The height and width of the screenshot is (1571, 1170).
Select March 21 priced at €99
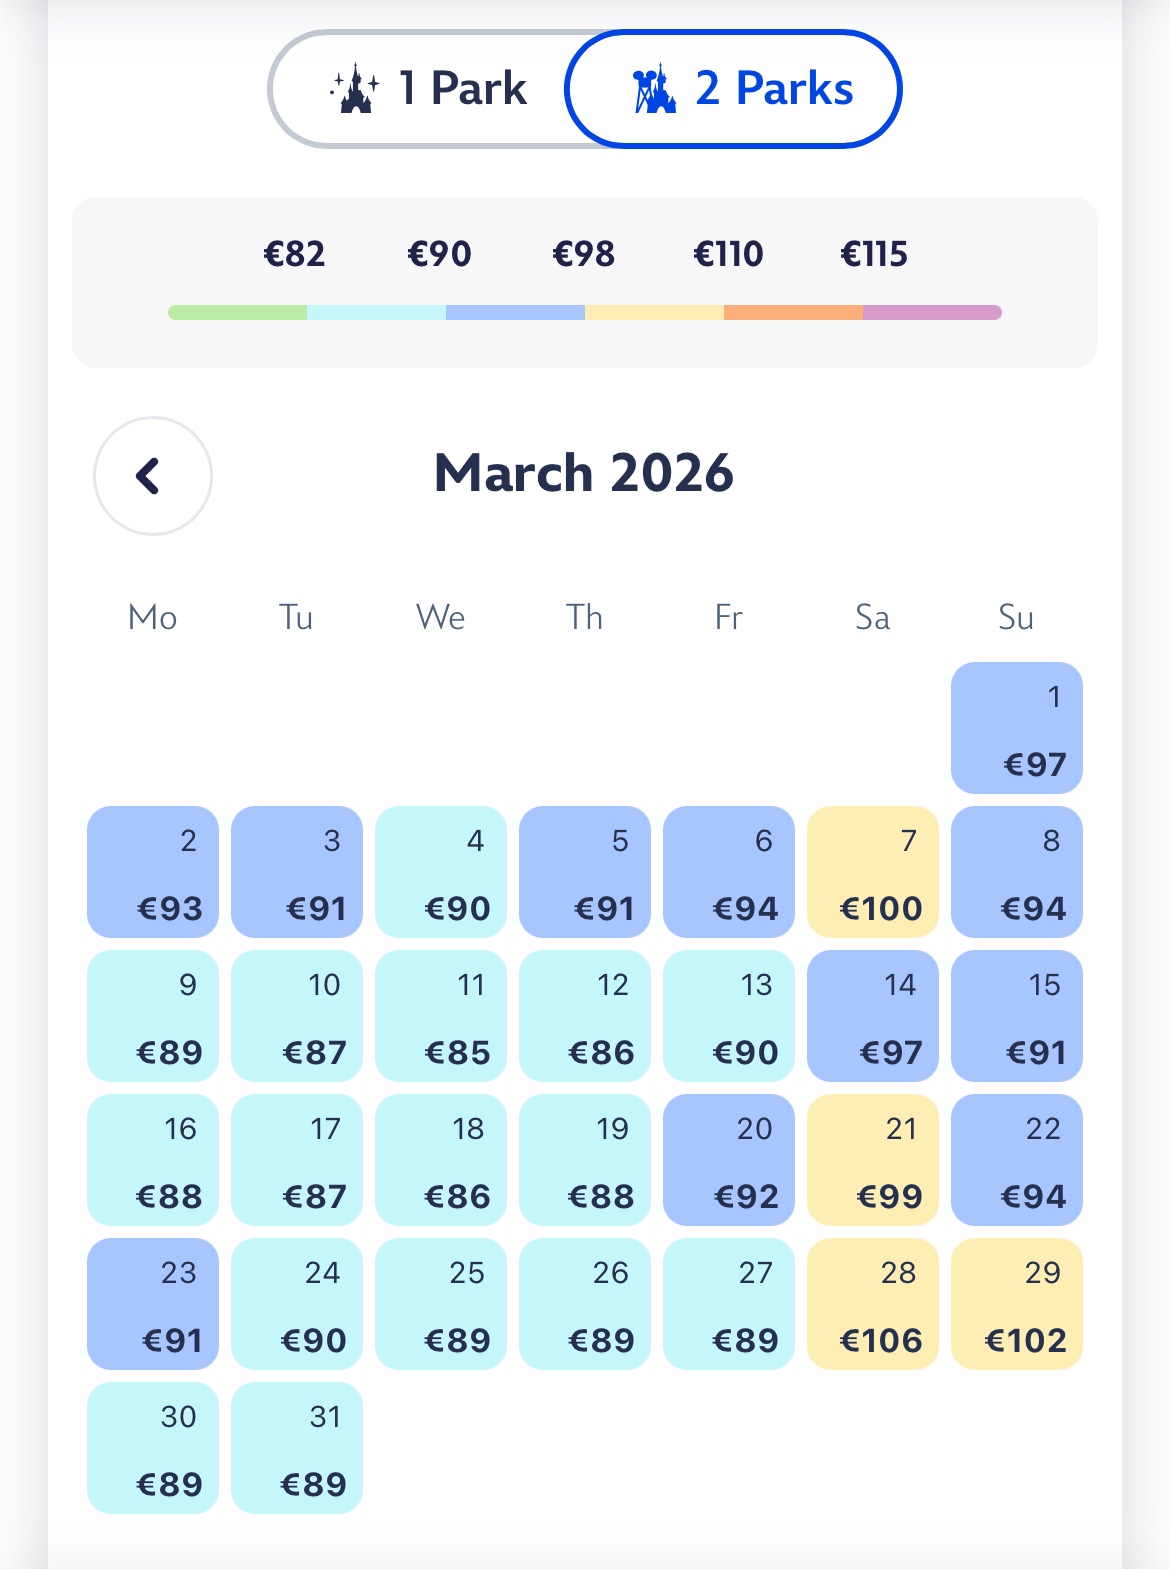click(872, 1160)
